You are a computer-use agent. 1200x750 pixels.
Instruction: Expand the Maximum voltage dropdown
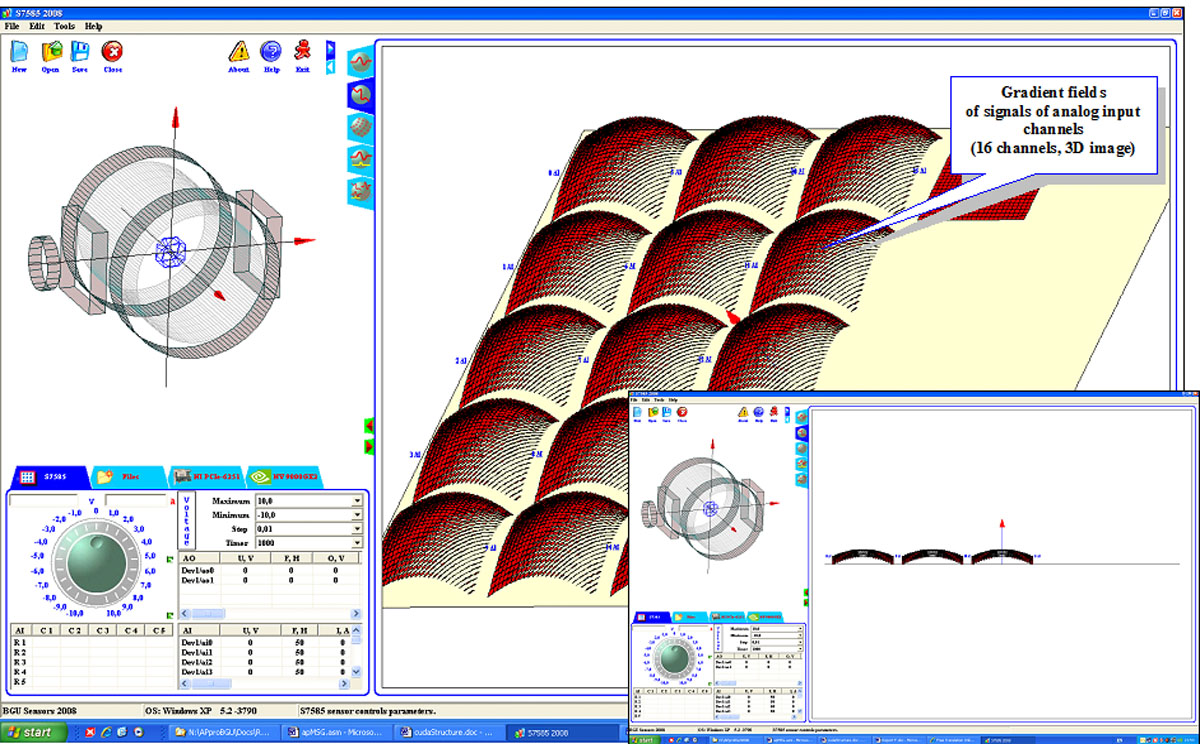[x=356, y=500]
